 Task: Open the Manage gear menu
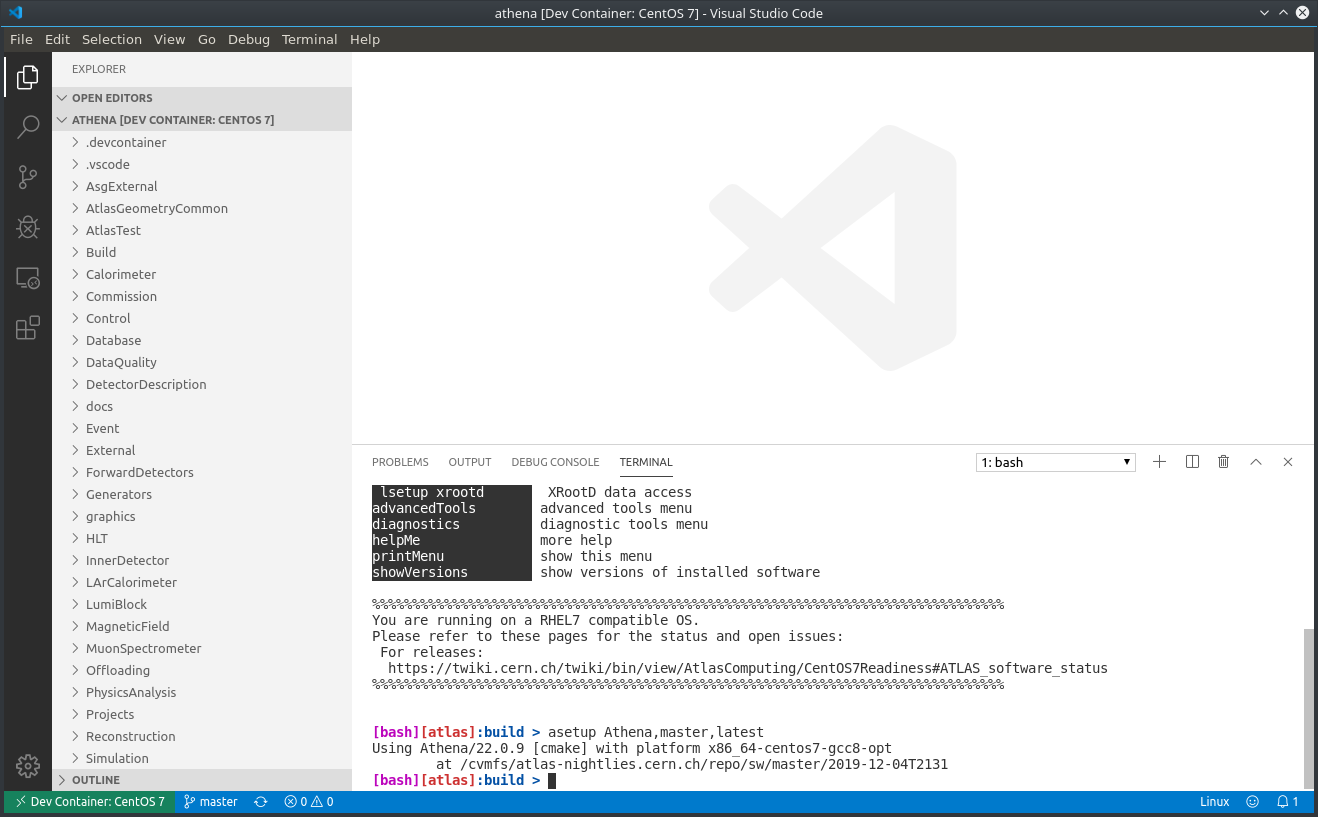pyautogui.click(x=27, y=766)
